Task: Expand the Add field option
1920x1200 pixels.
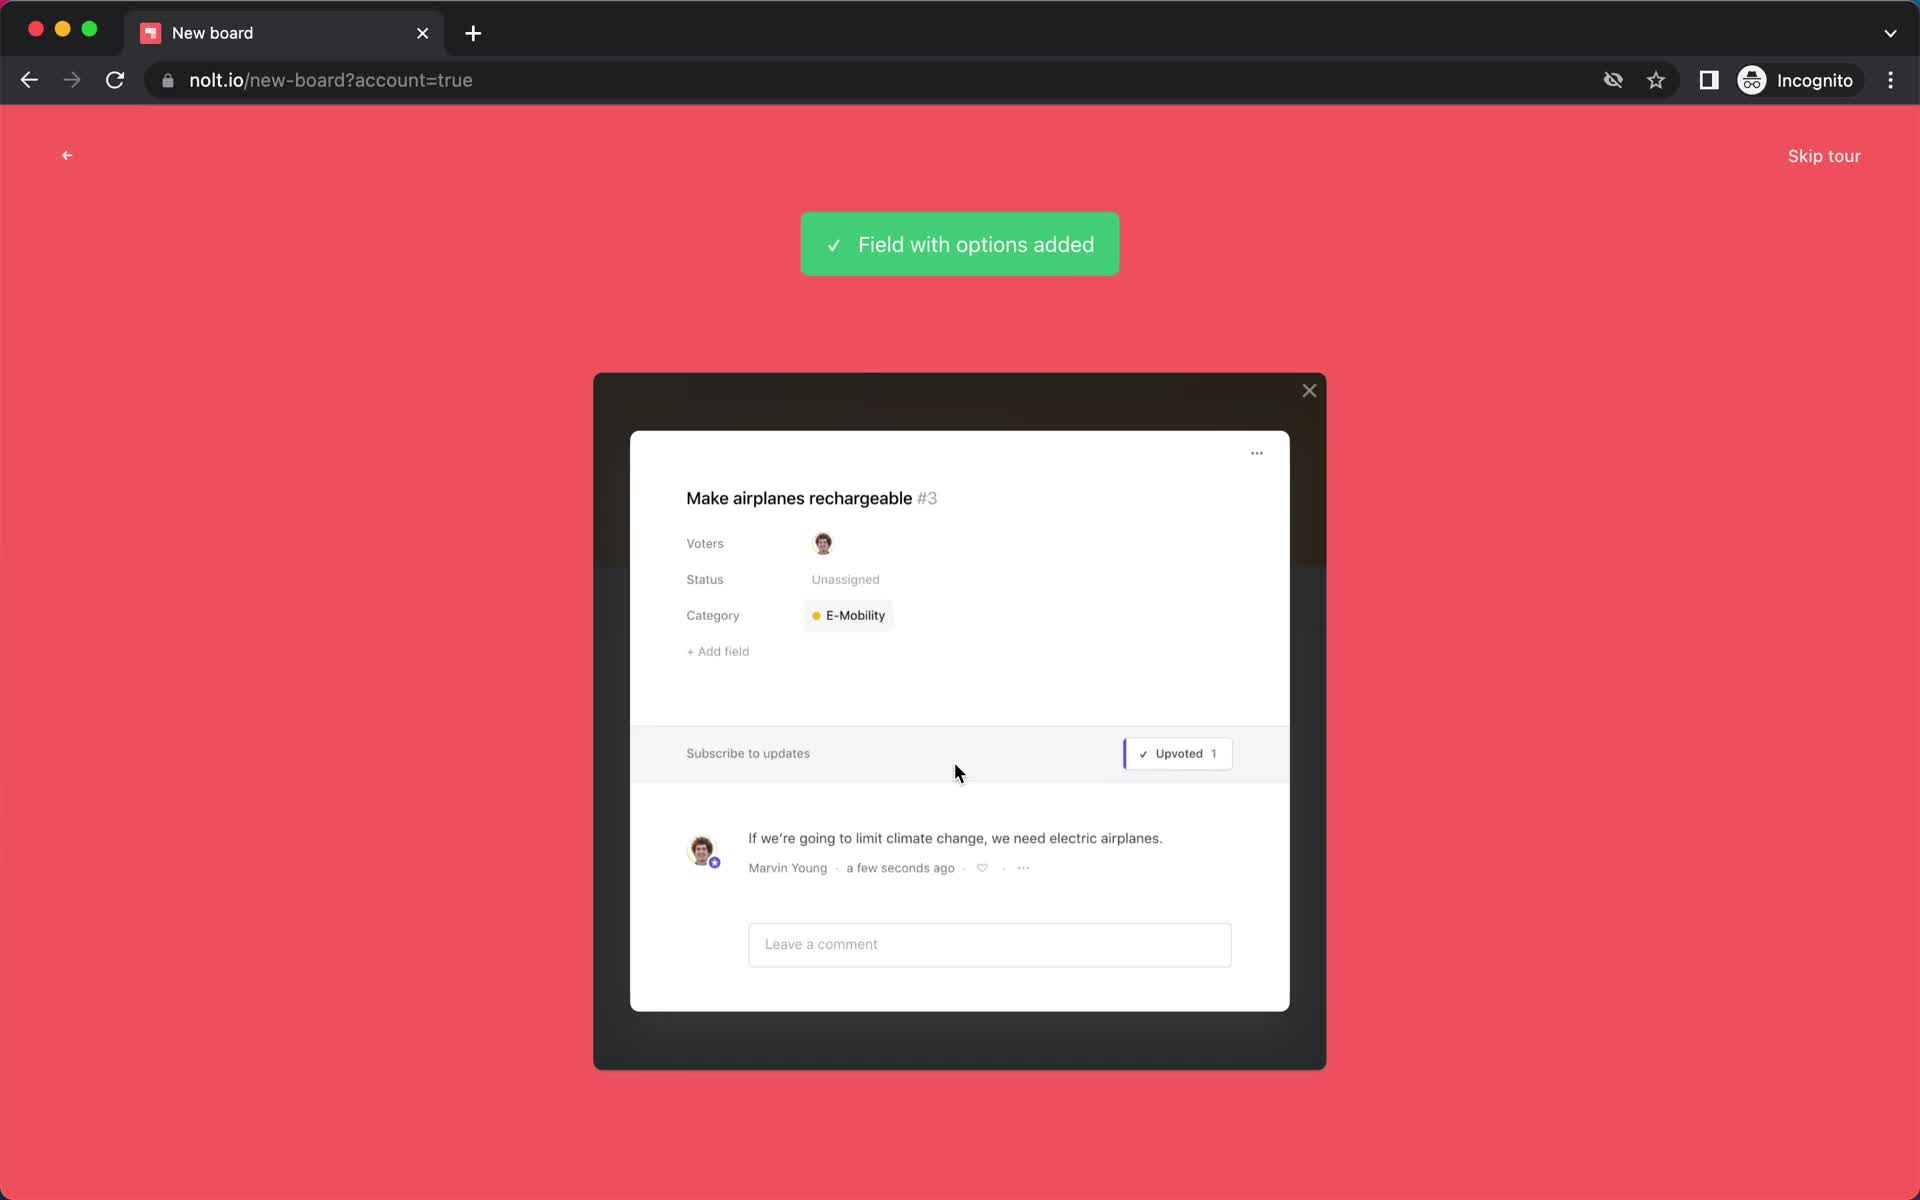Action: (717, 651)
